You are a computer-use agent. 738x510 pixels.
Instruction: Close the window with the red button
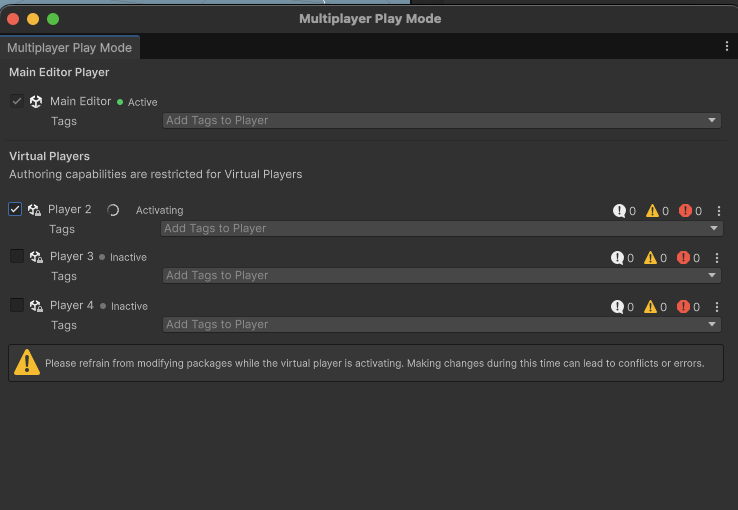[x=13, y=19]
